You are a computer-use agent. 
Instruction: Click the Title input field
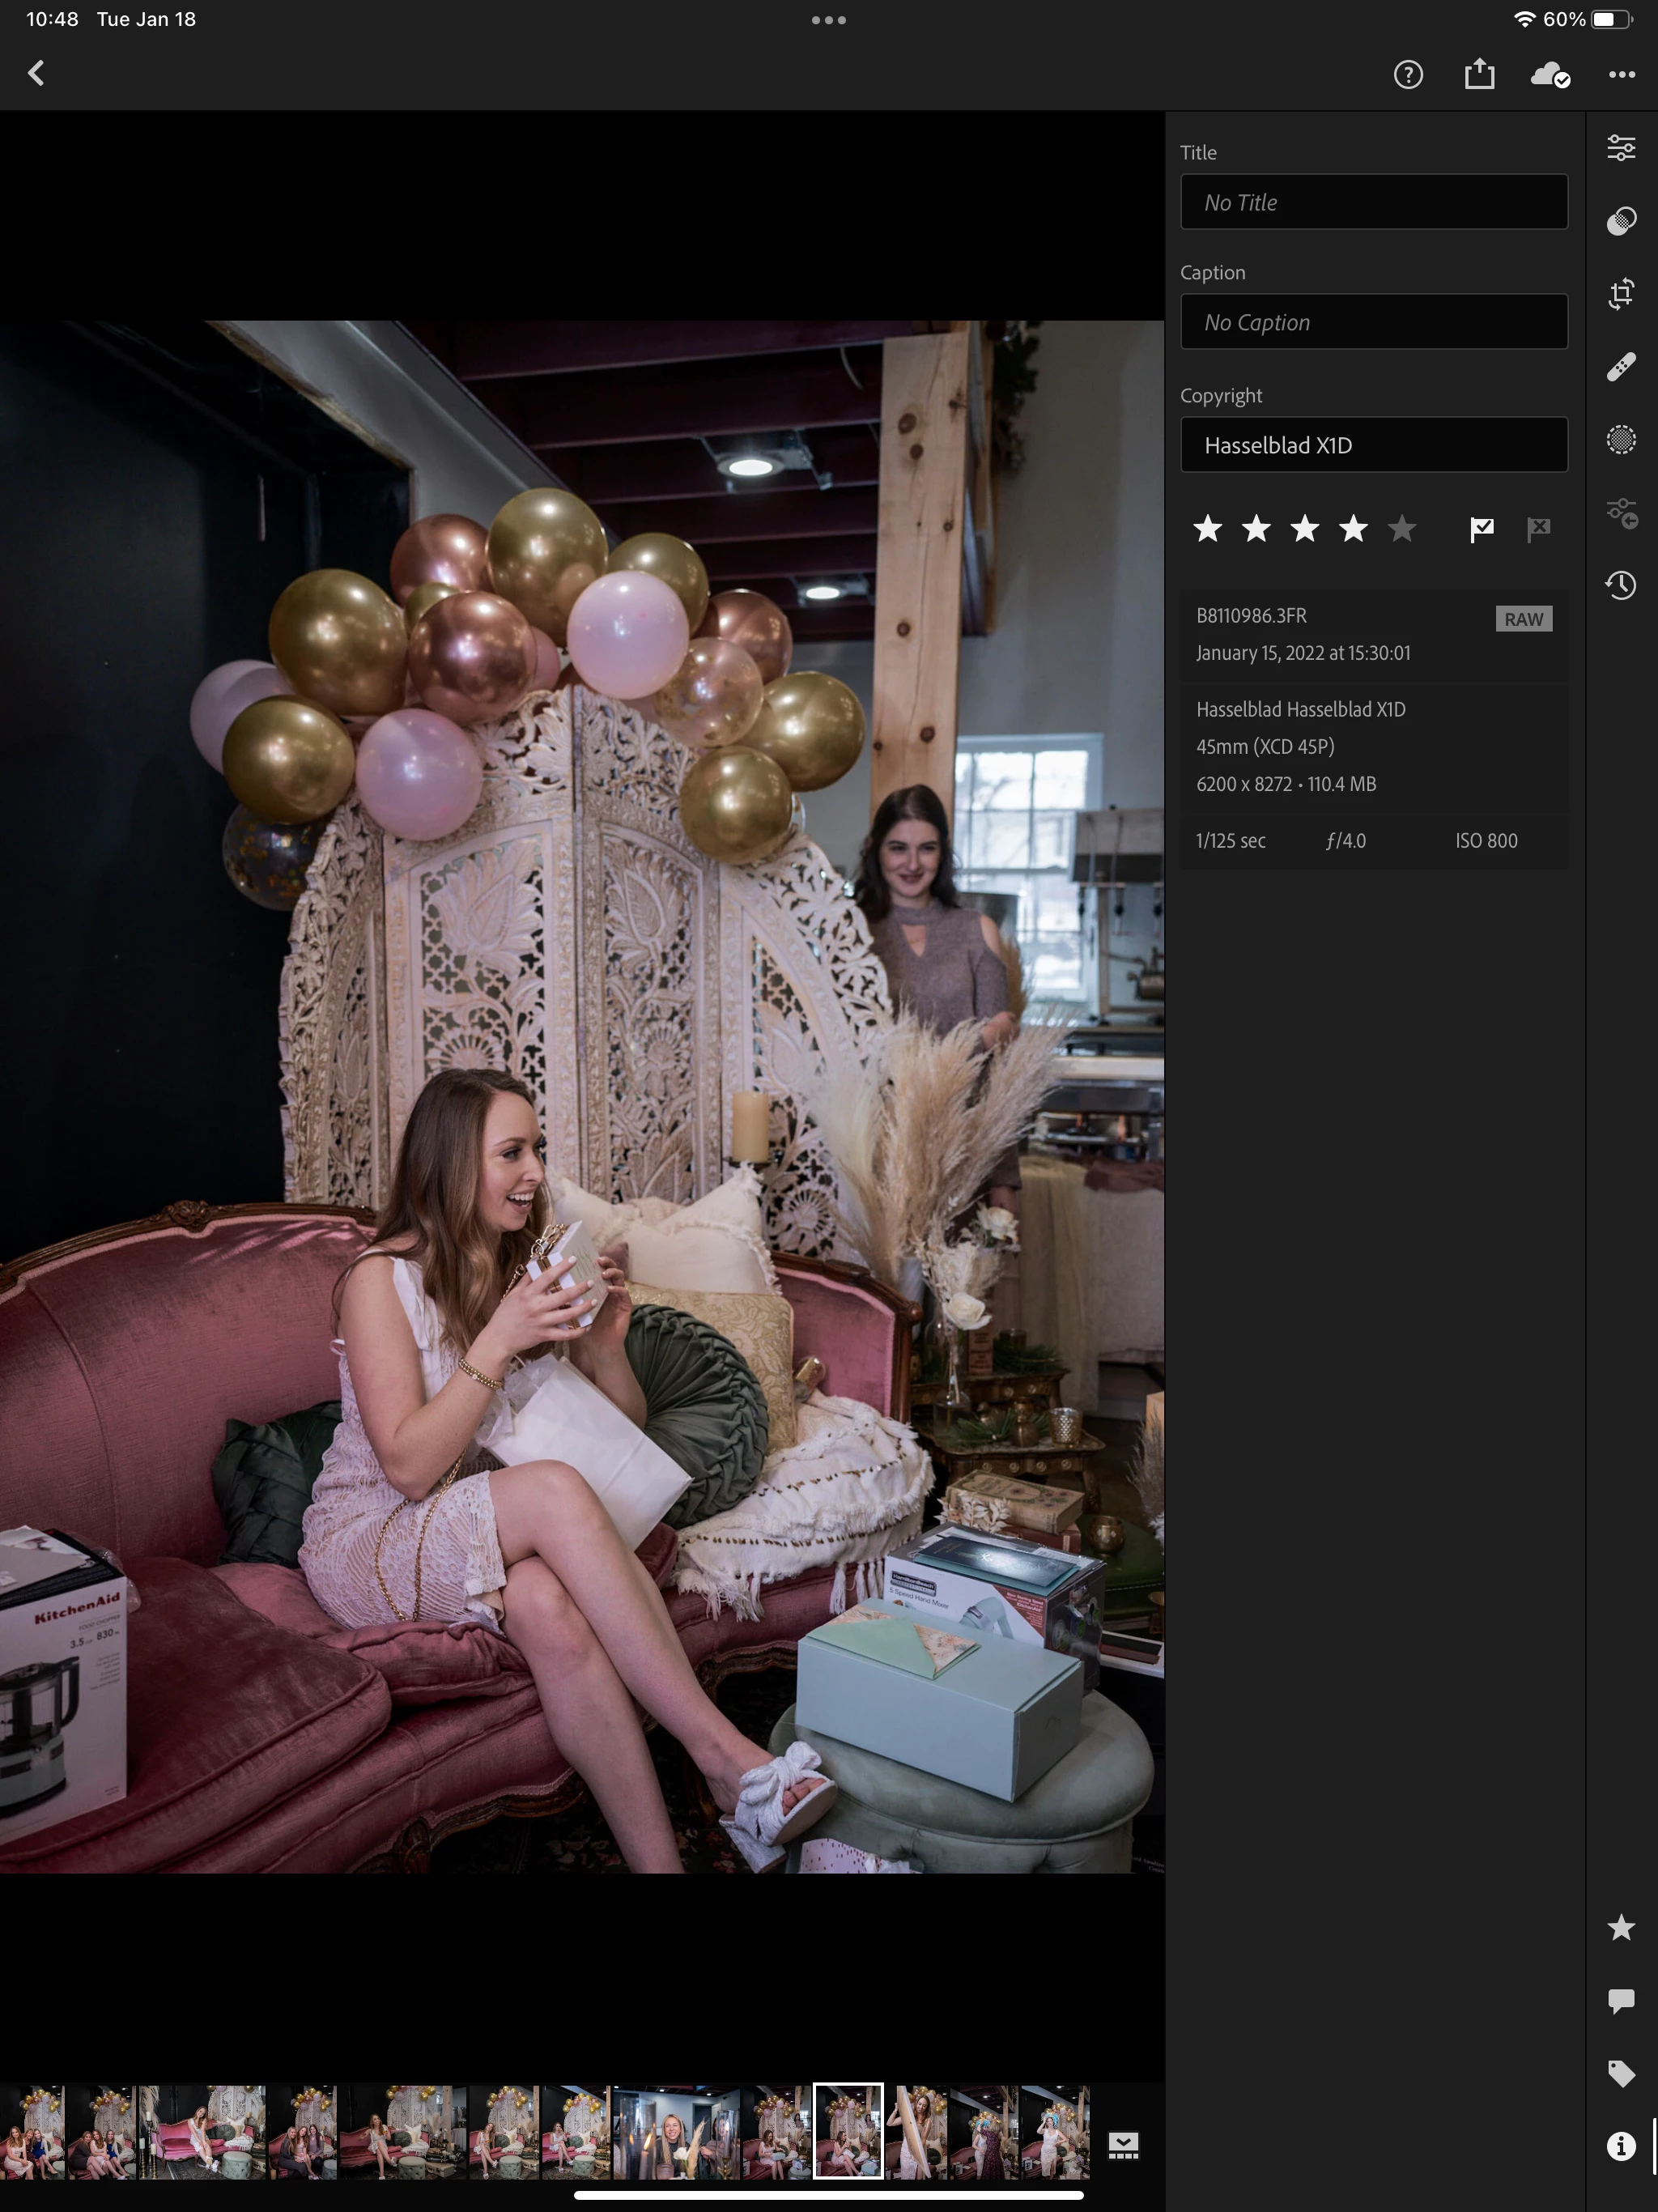1373,202
